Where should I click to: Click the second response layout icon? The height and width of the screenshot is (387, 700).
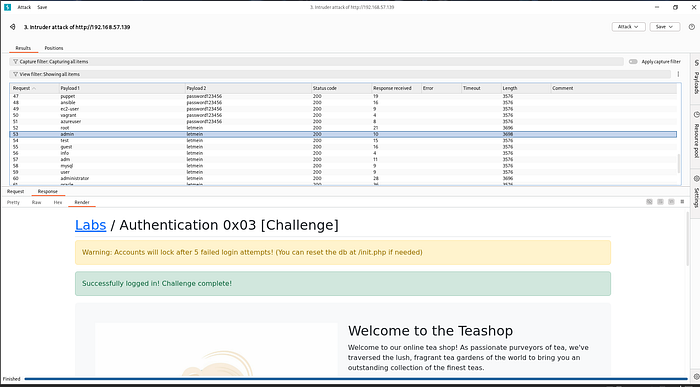click(x=660, y=202)
